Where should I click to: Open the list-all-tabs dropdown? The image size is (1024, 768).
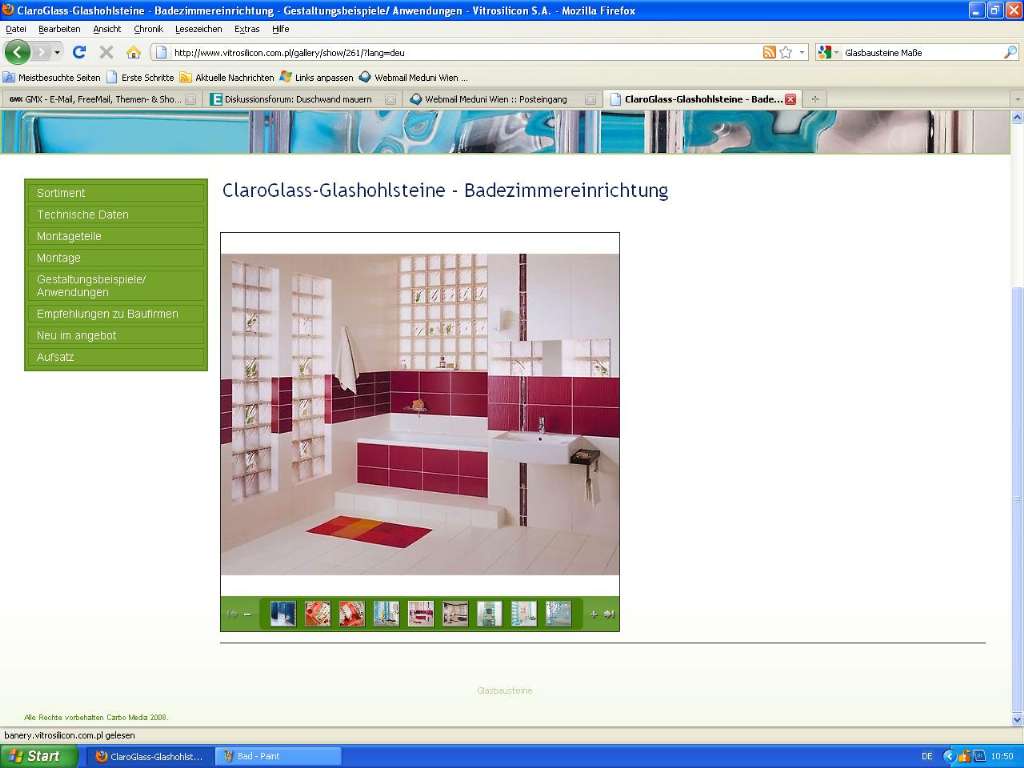click(x=1017, y=99)
